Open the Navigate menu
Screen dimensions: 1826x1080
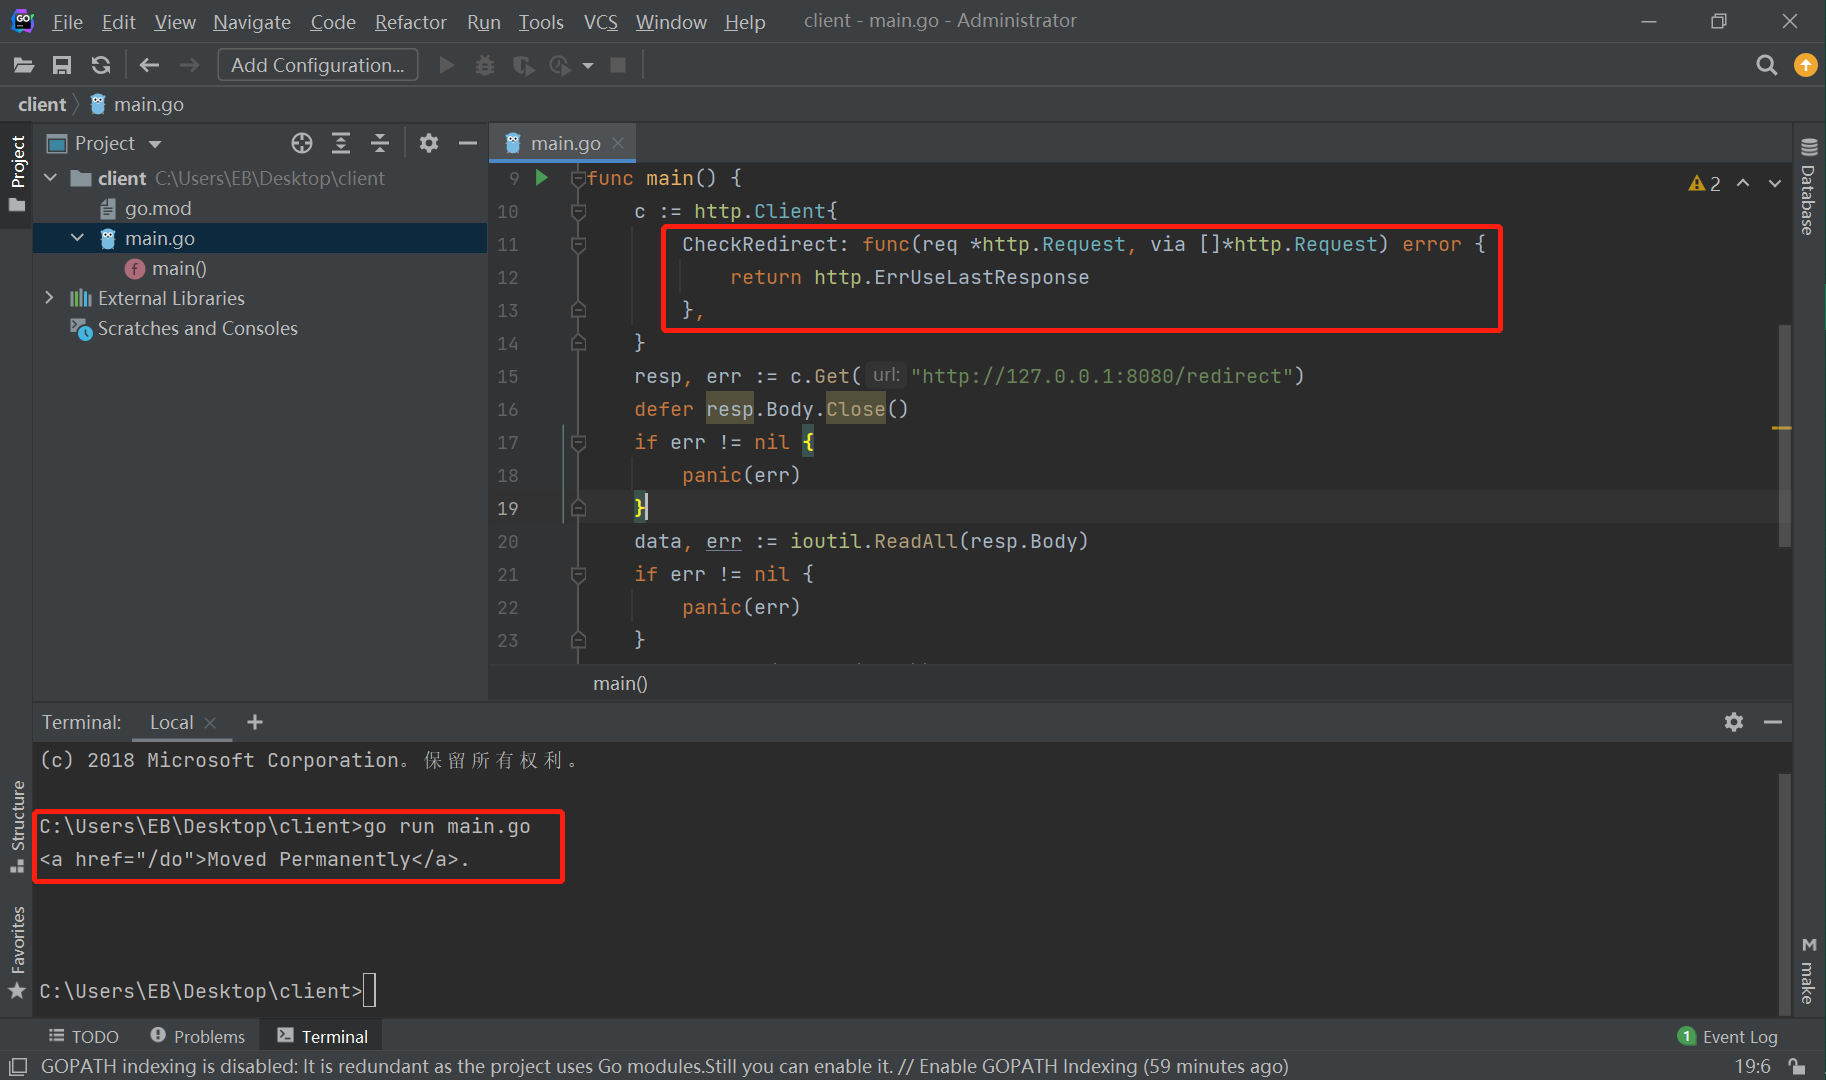click(x=252, y=21)
